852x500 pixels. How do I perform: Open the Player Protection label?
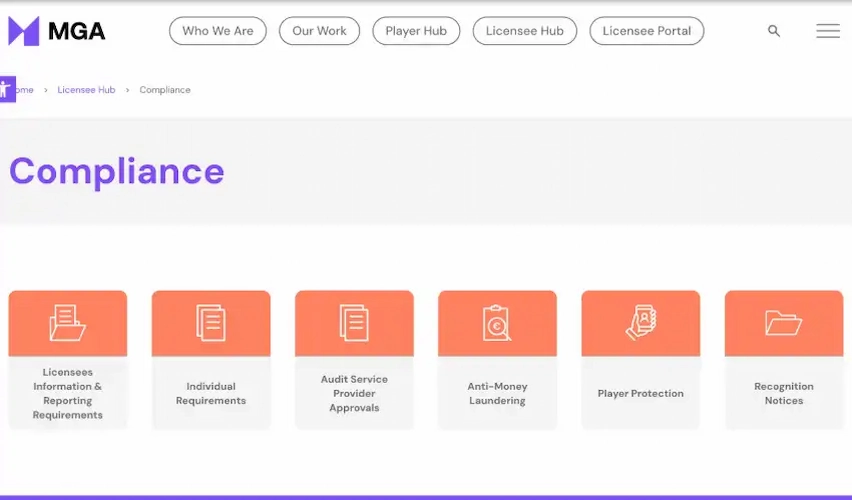641,393
